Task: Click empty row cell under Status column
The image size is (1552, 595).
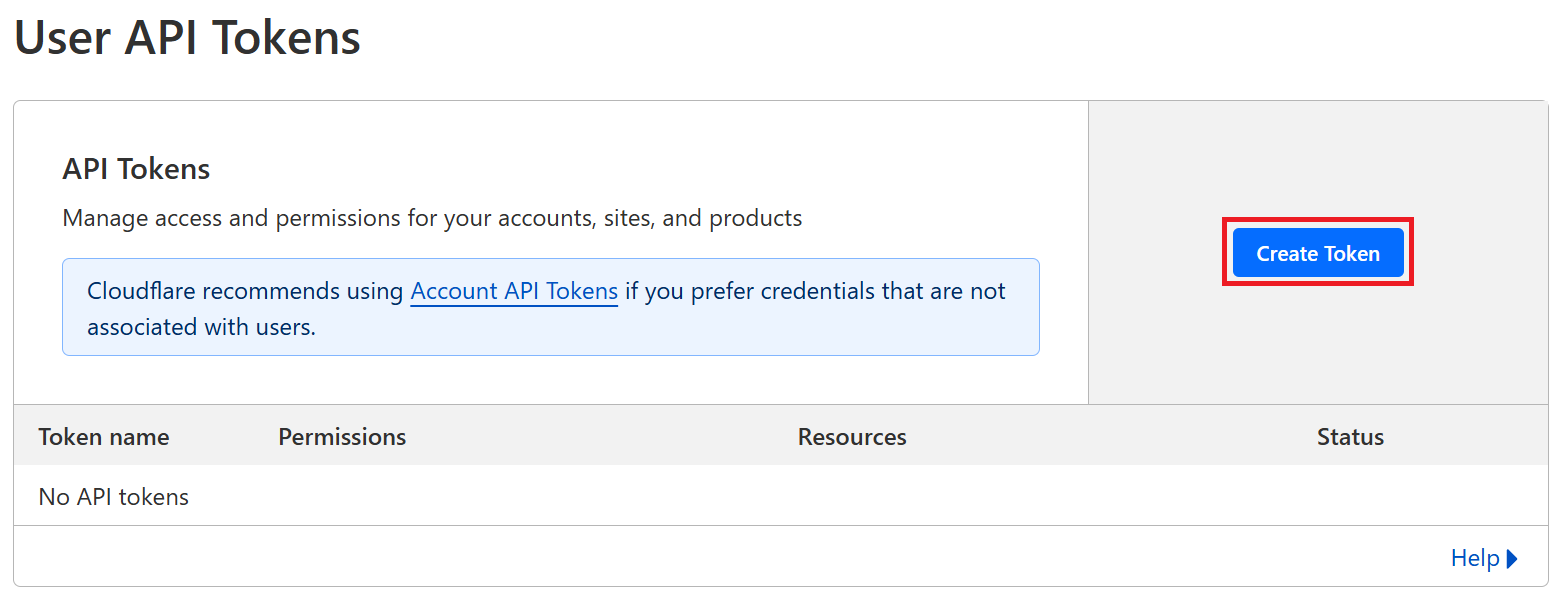Action: coord(1350,497)
